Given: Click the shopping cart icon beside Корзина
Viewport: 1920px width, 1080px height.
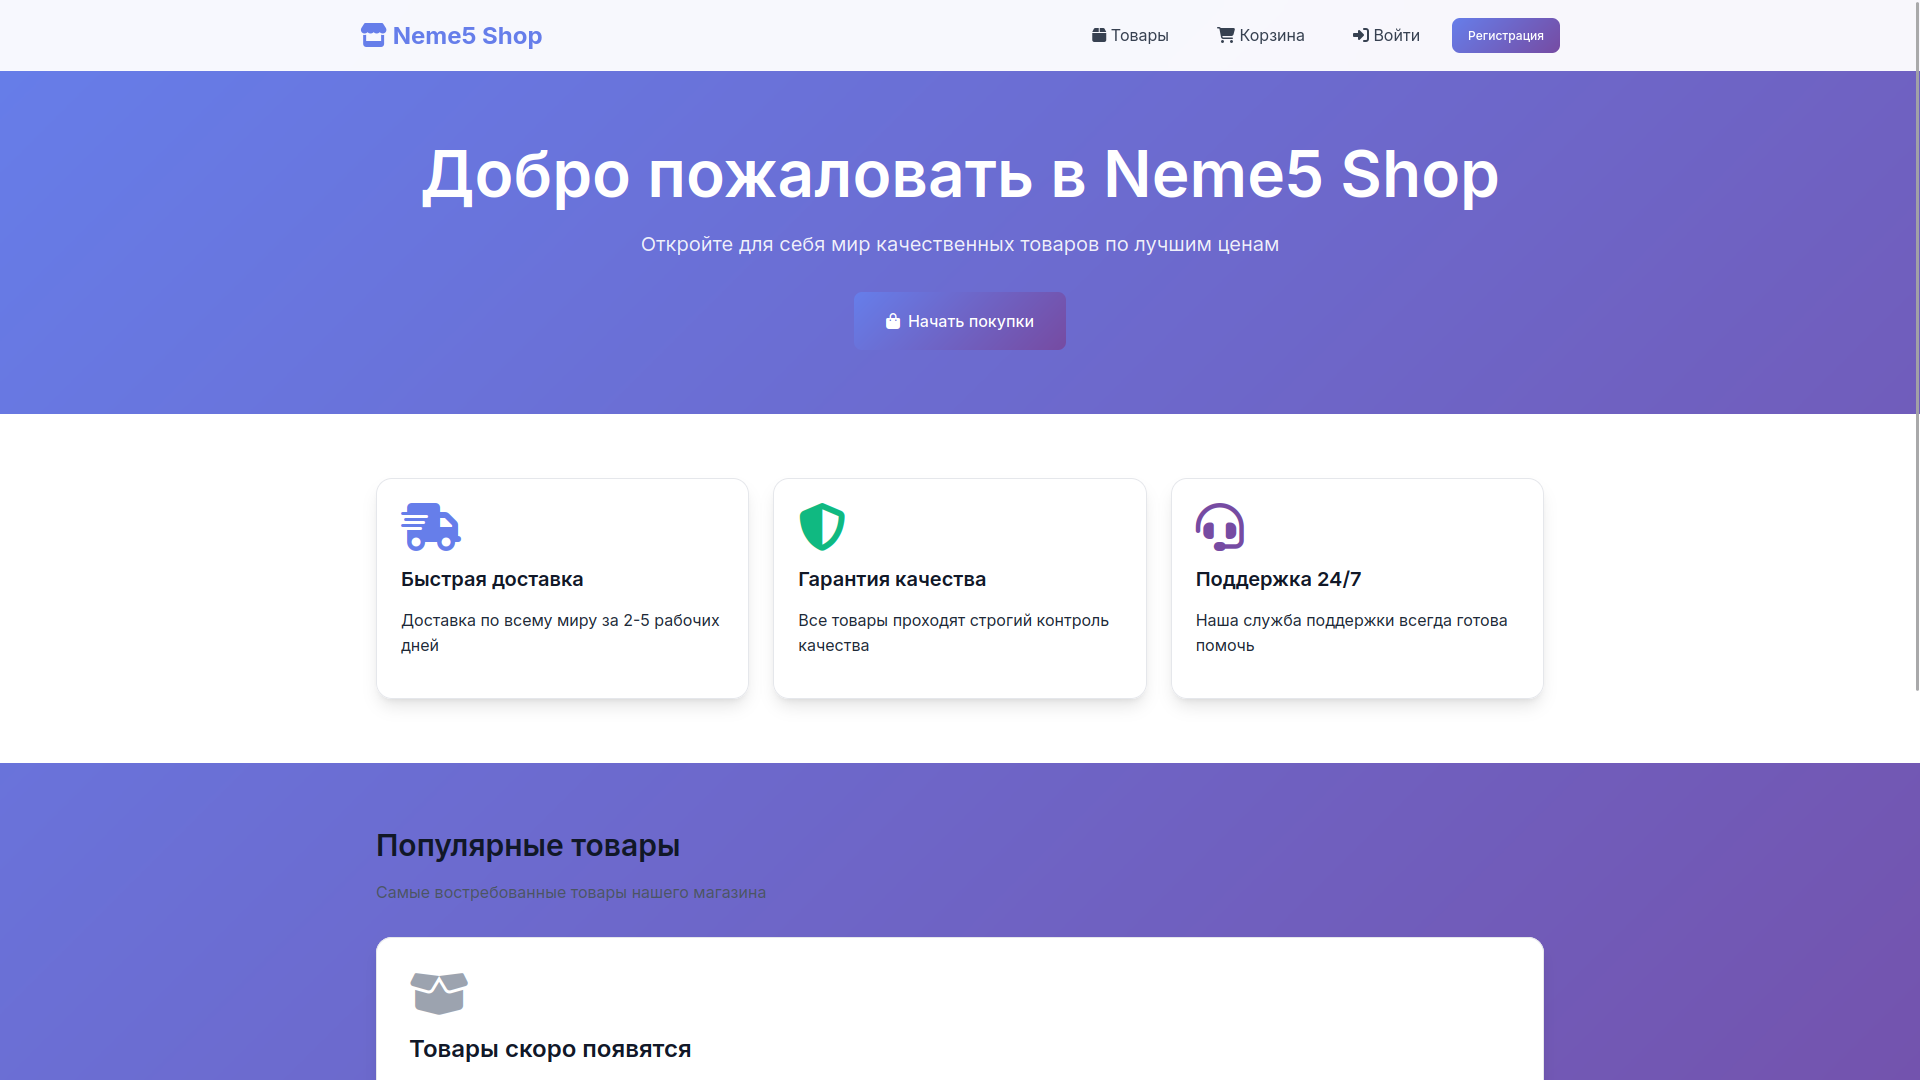Looking at the screenshot, I should 1226,35.
